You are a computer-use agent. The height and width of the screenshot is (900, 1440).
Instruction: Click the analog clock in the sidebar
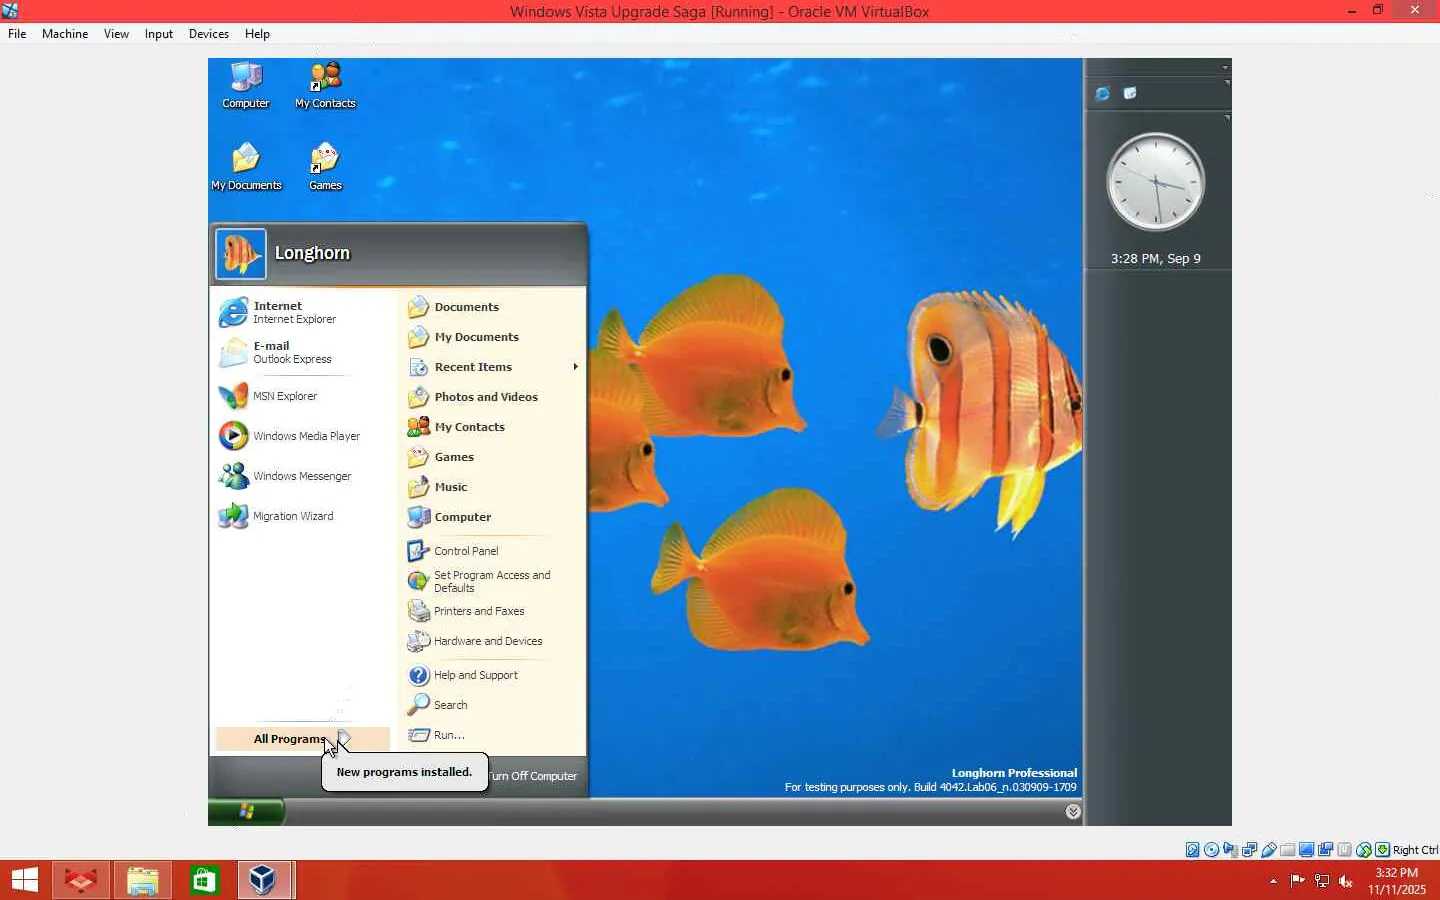click(x=1155, y=183)
